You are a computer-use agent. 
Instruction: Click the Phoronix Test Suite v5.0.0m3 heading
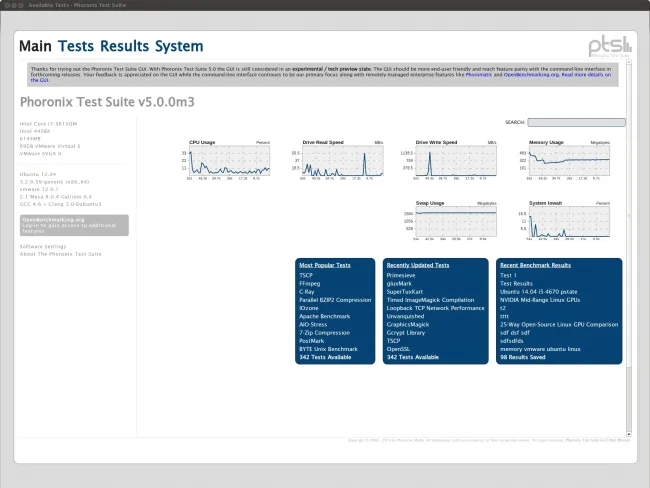point(107,102)
